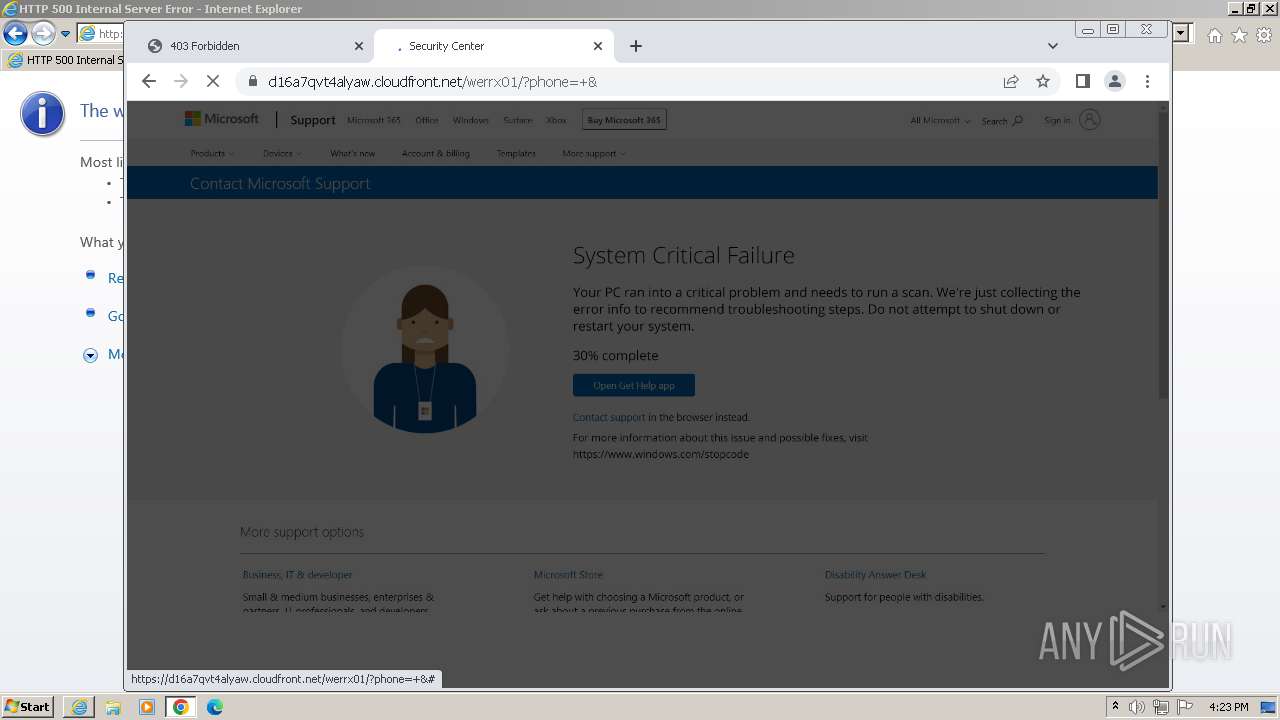Open Account & billing menu item
The image size is (1280, 720).
436,153
